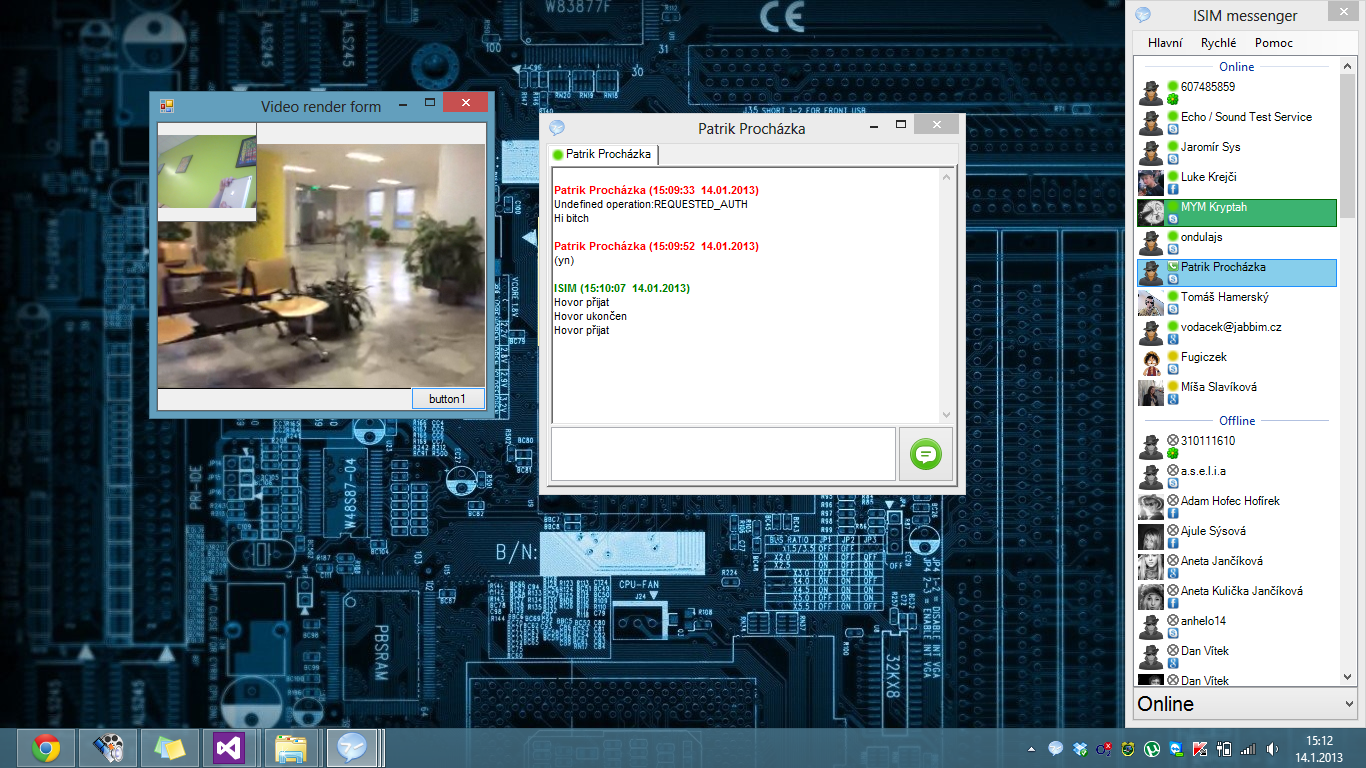Click the chat history scrollbar down arrow
Image resolution: width=1366 pixels, height=768 pixels.
click(947, 414)
